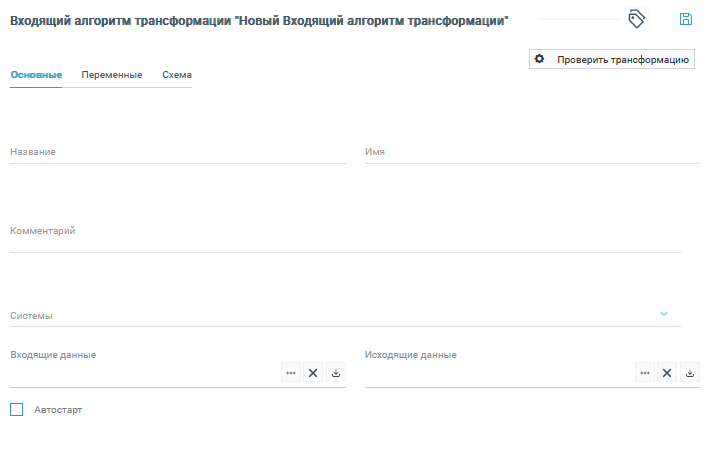Switch to the Основные tab
This screenshot has height=463, width=710.
(36, 75)
